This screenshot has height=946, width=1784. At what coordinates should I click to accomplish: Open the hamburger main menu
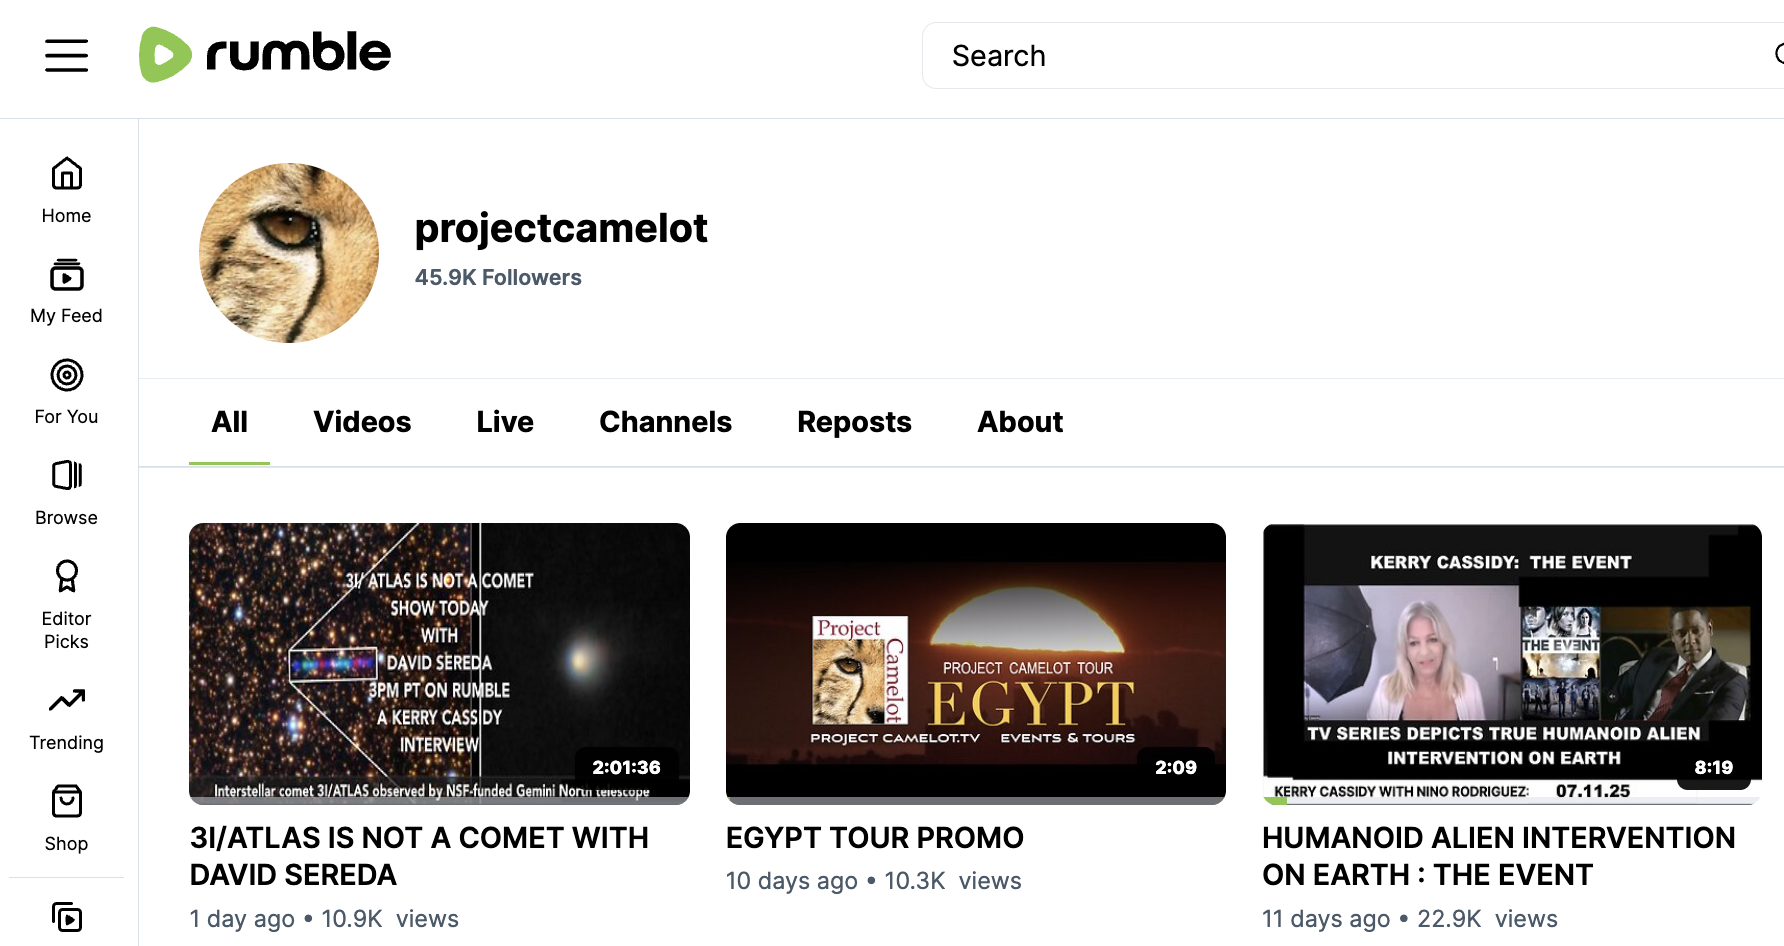coord(66,55)
